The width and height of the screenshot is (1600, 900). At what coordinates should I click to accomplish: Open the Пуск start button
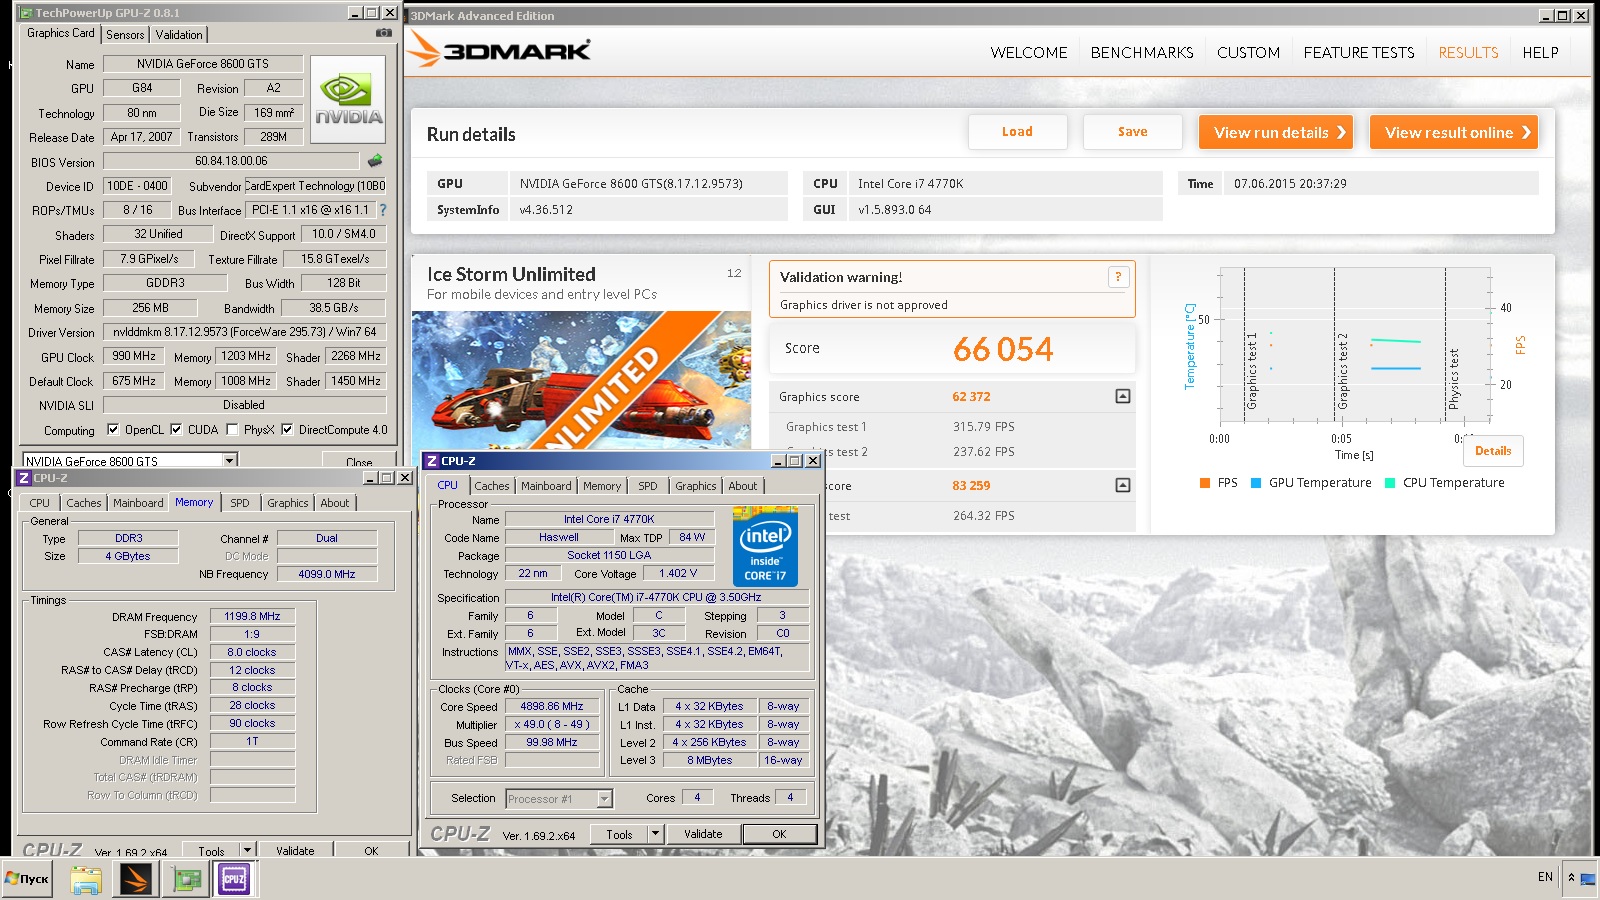(28, 879)
